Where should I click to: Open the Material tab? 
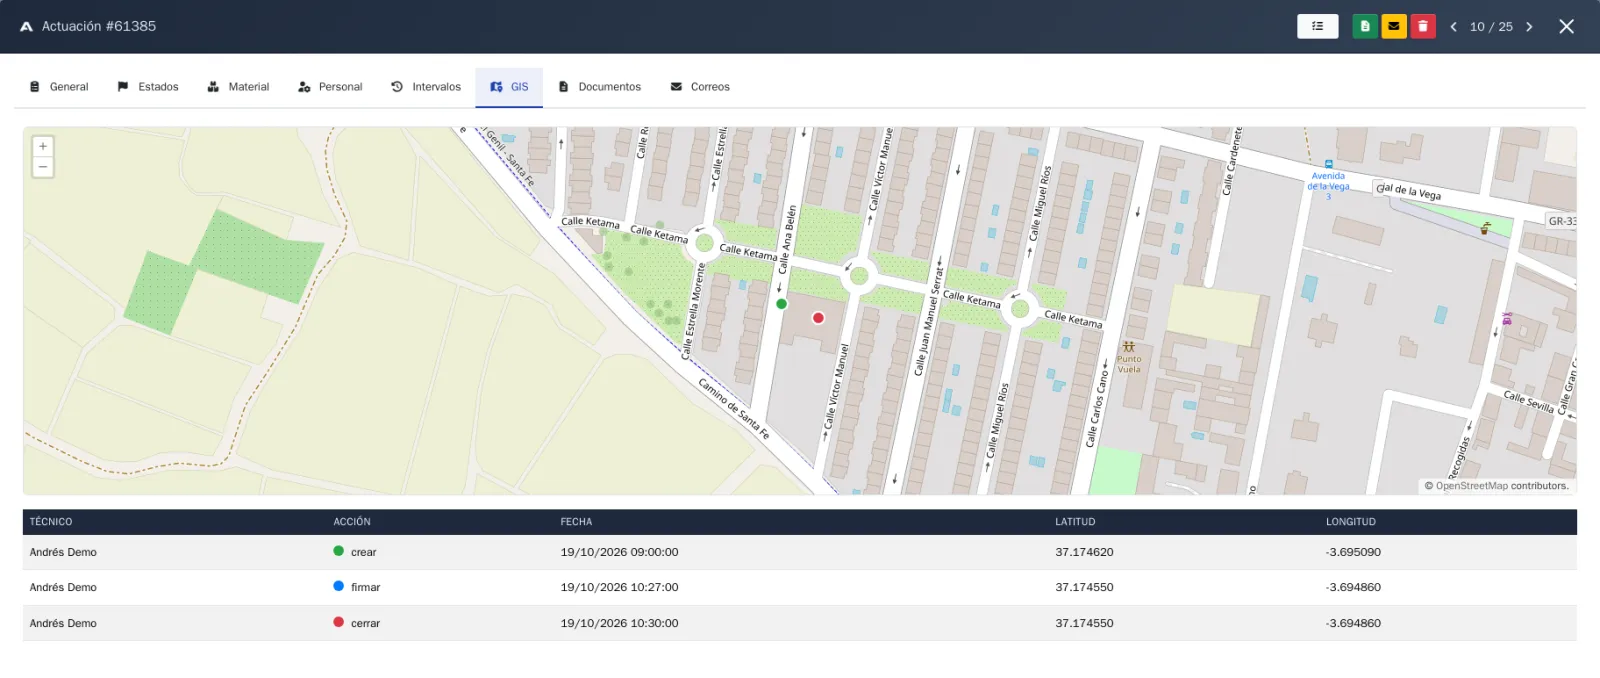(x=238, y=87)
